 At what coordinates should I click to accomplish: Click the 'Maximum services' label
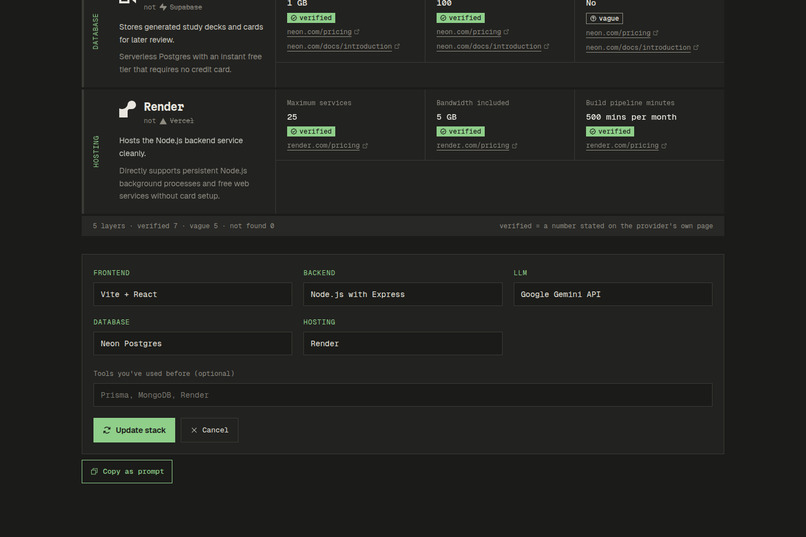(x=319, y=103)
